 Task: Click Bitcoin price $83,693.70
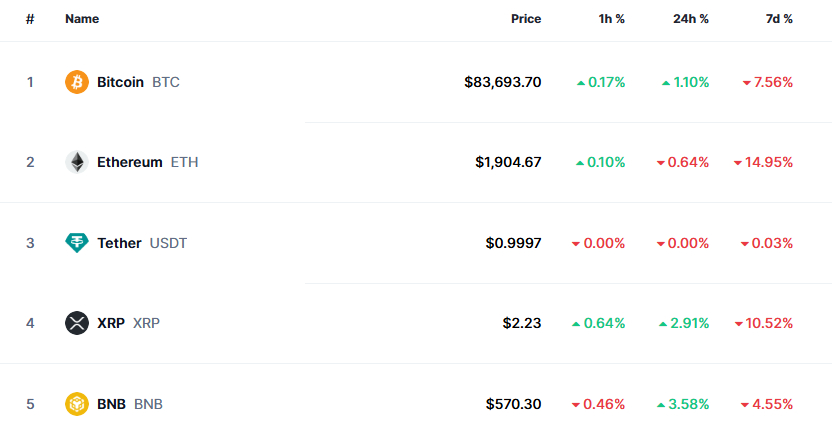pyautogui.click(x=502, y=82)
